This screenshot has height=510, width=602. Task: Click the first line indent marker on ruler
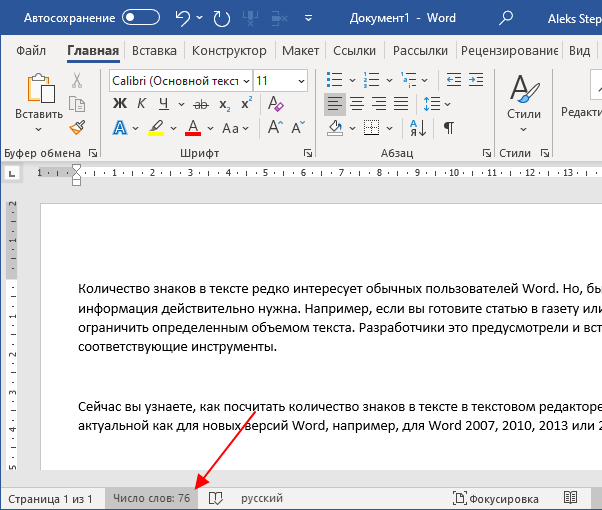point(76,169)
